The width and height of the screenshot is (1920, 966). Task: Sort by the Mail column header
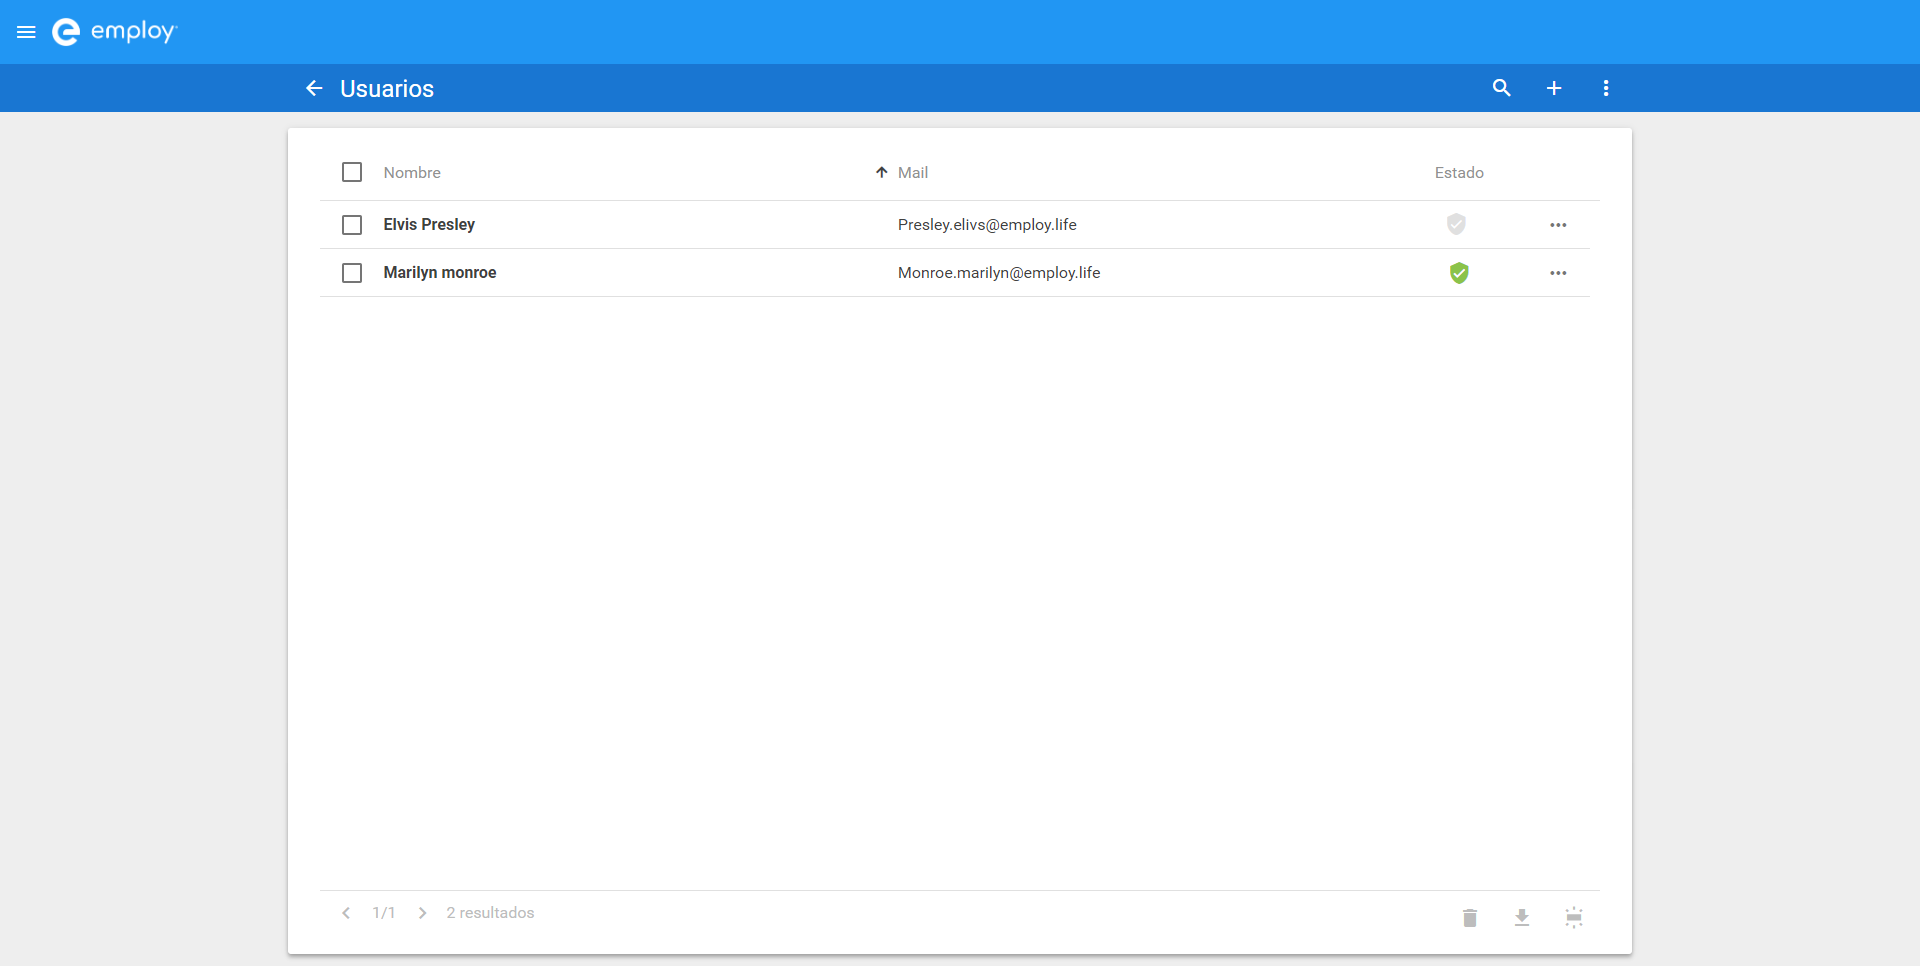[x=913, y=172]
